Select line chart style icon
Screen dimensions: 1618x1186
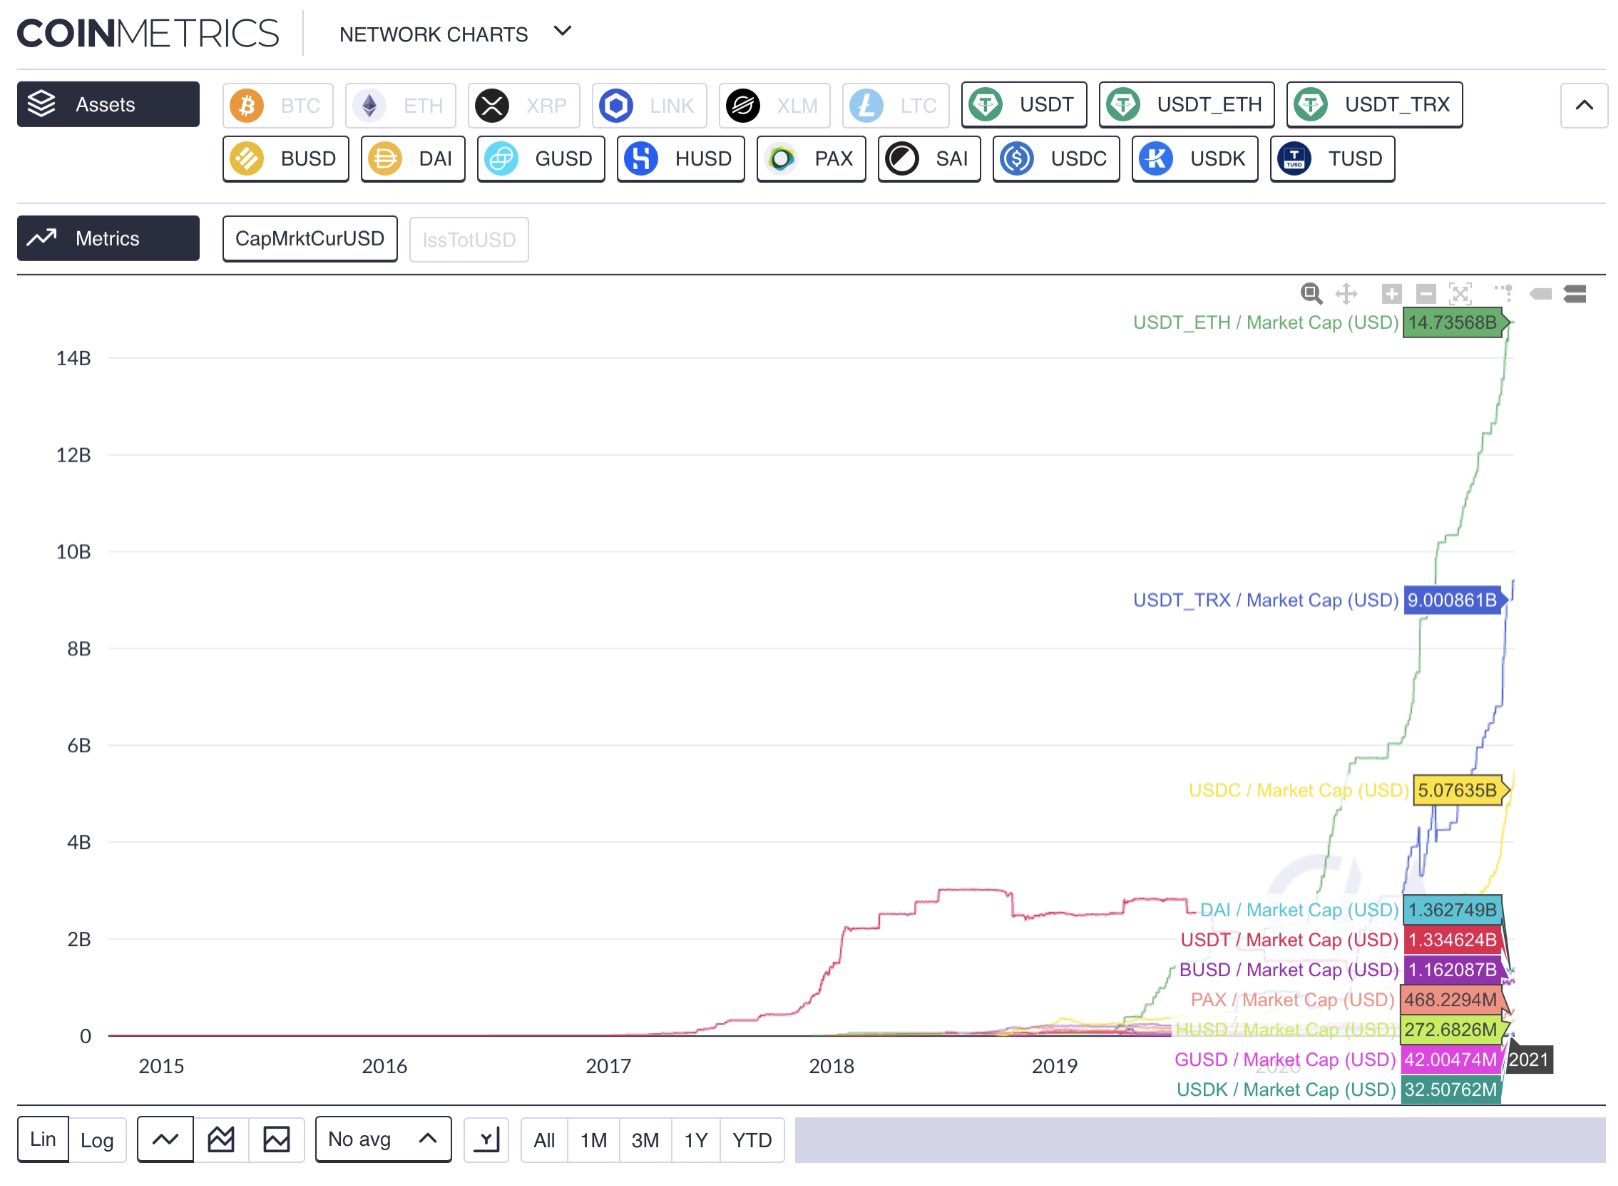click(x=165, y=1139)
